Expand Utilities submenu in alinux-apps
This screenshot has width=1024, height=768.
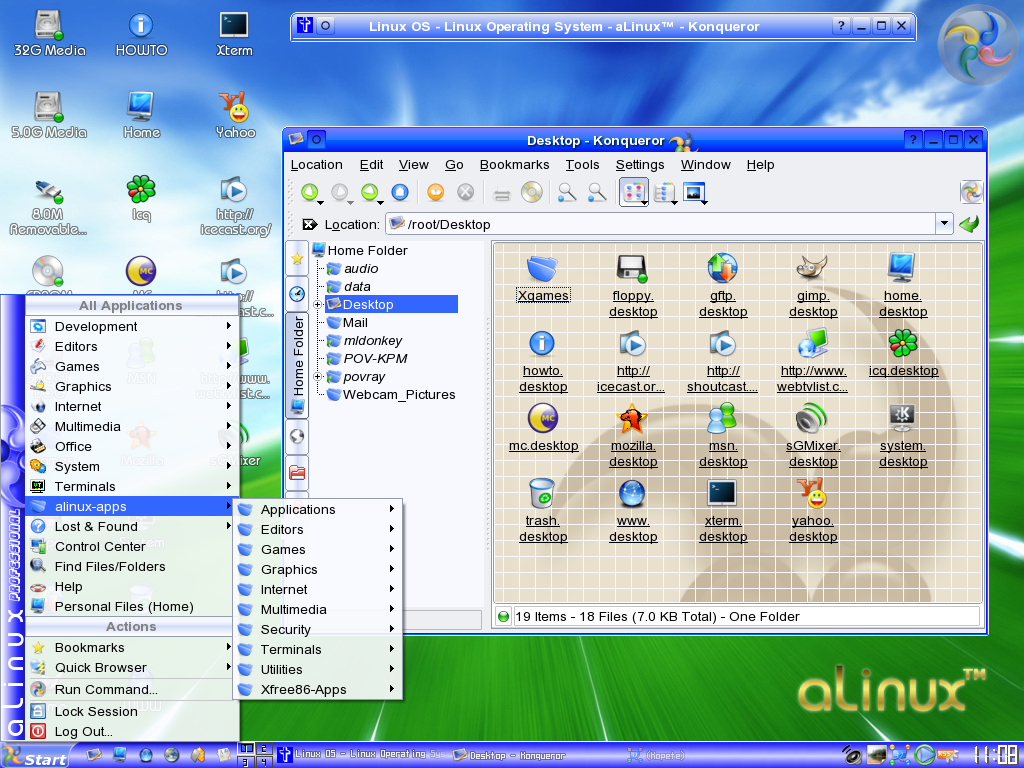318,669
